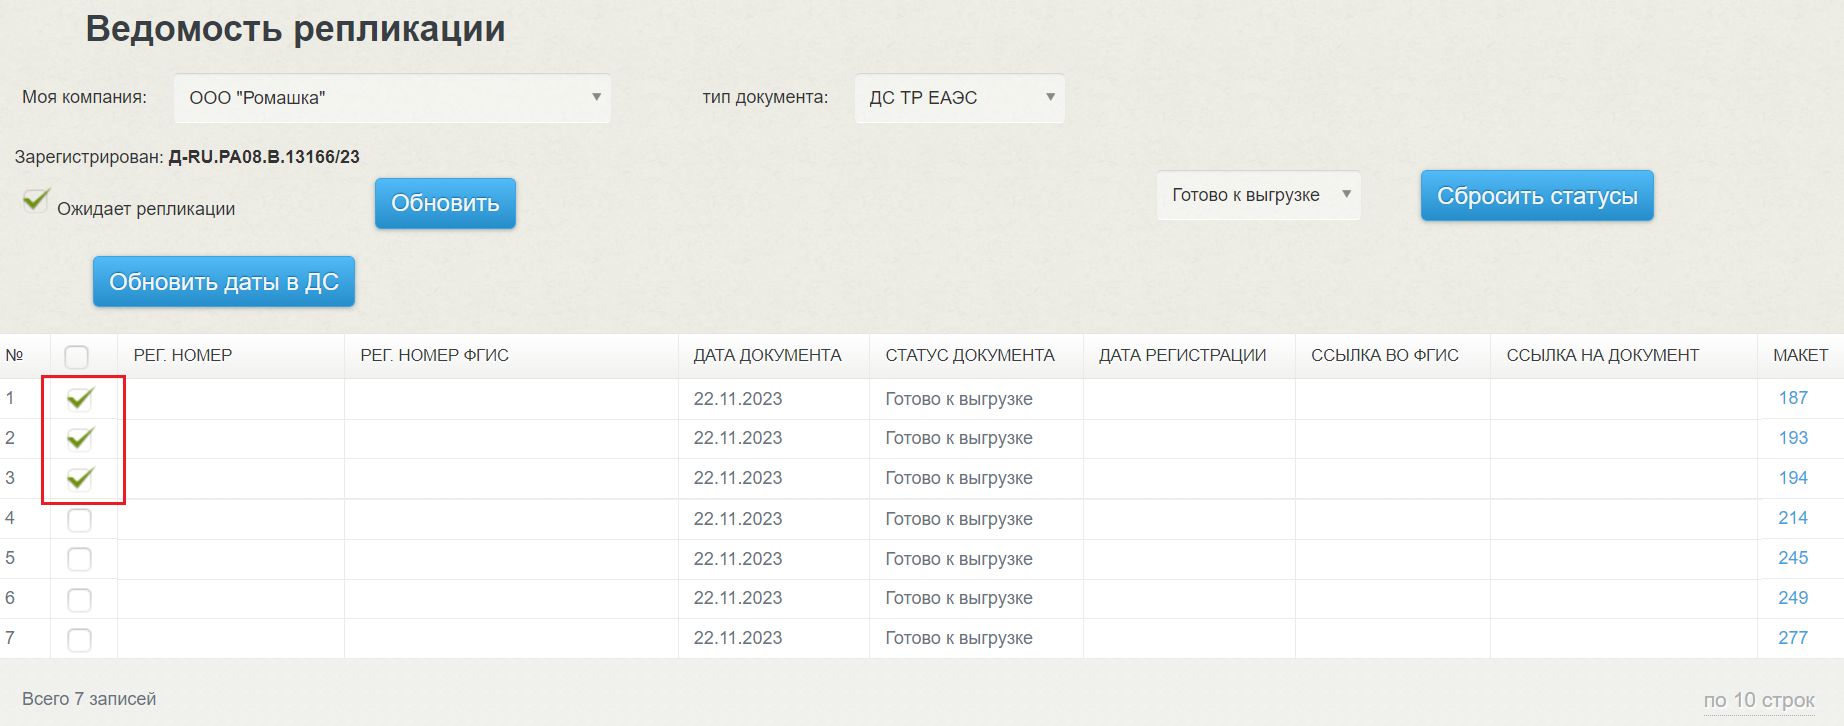Expand the тип документа dropdown

coord(959,98)
